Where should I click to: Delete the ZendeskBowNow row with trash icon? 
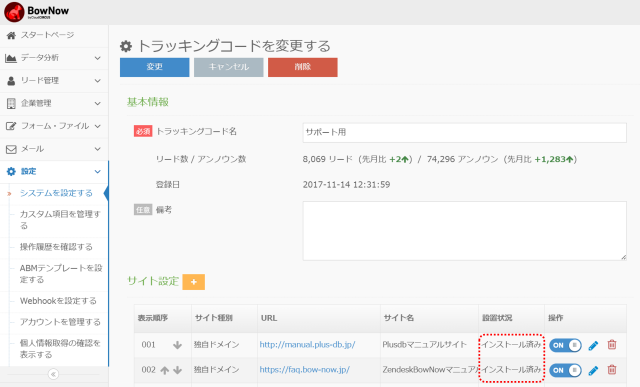point(612,370)
